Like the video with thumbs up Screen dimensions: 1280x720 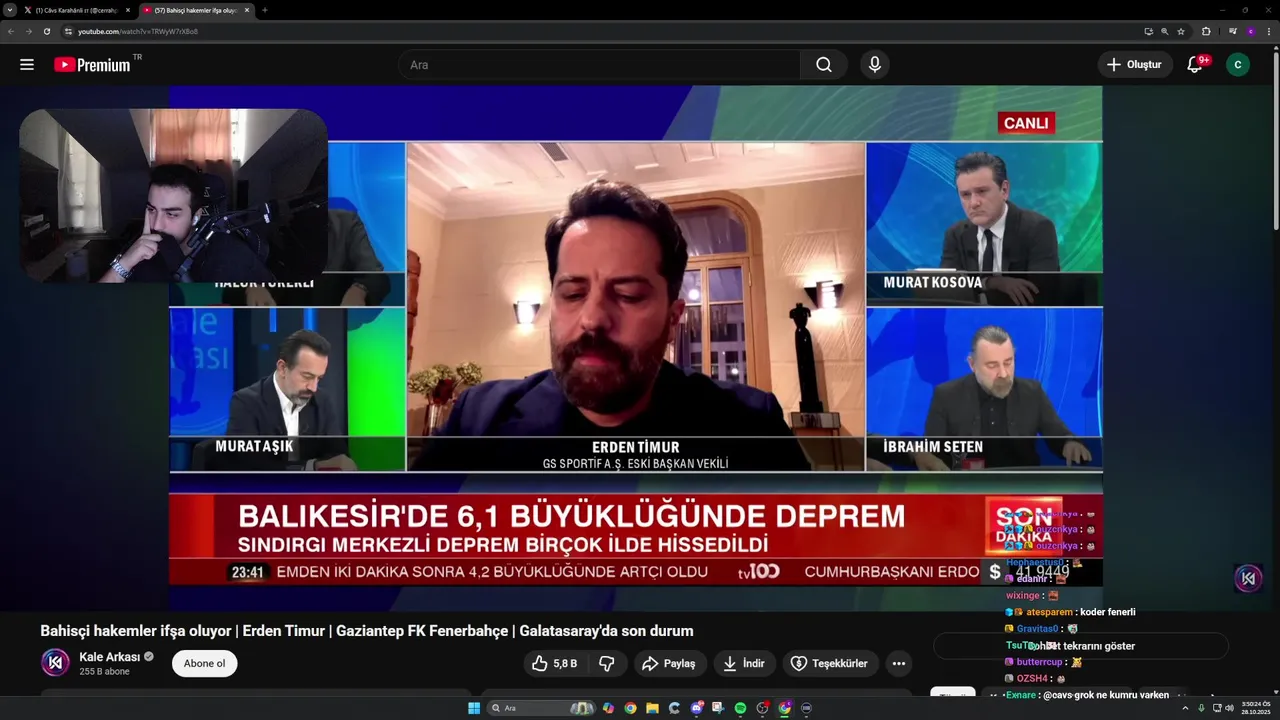(x=554, y=663)
